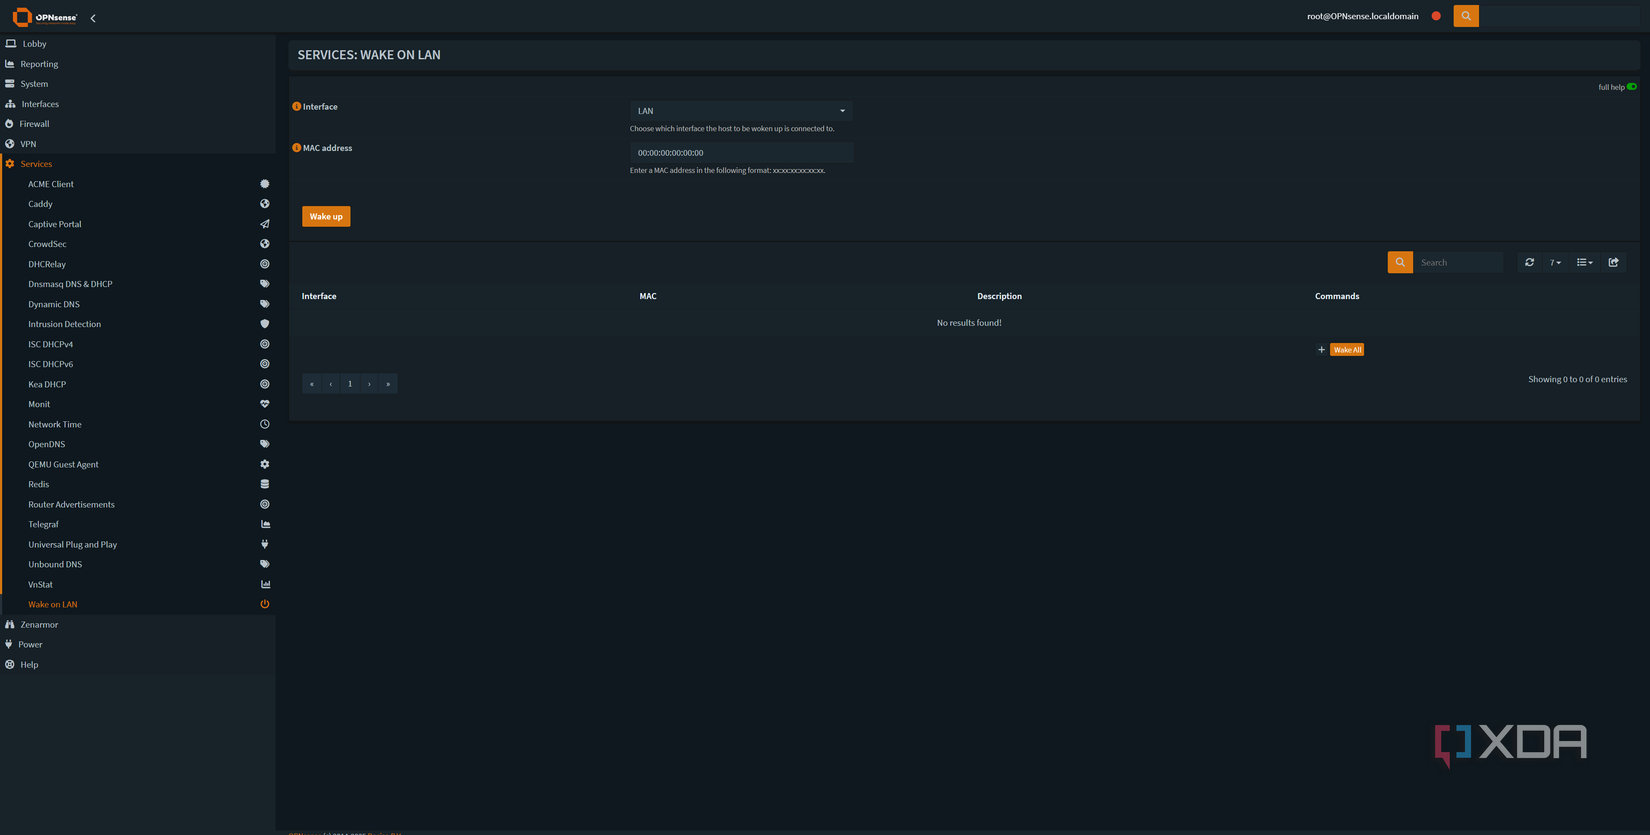
Task: Click the table search magnifier icon
Action: click(x=1400, y=262)
